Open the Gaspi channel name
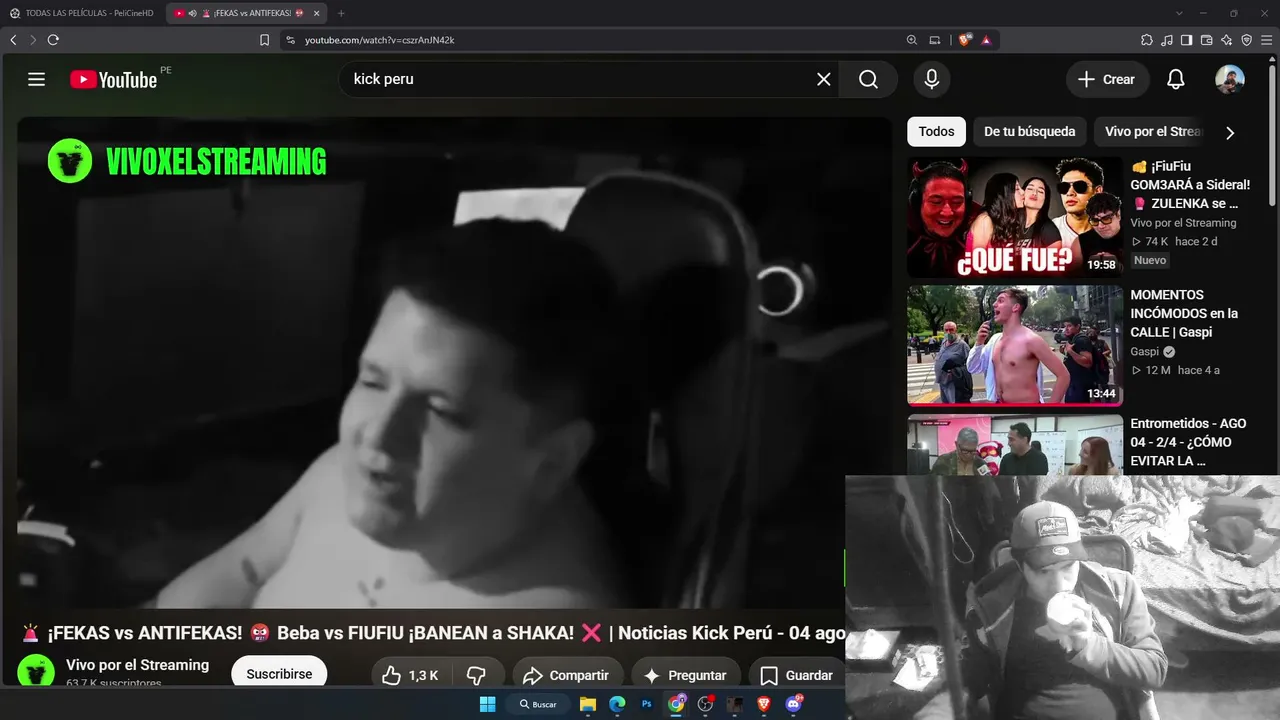This screenshot has height=720, width=1280. point(1145,352)
